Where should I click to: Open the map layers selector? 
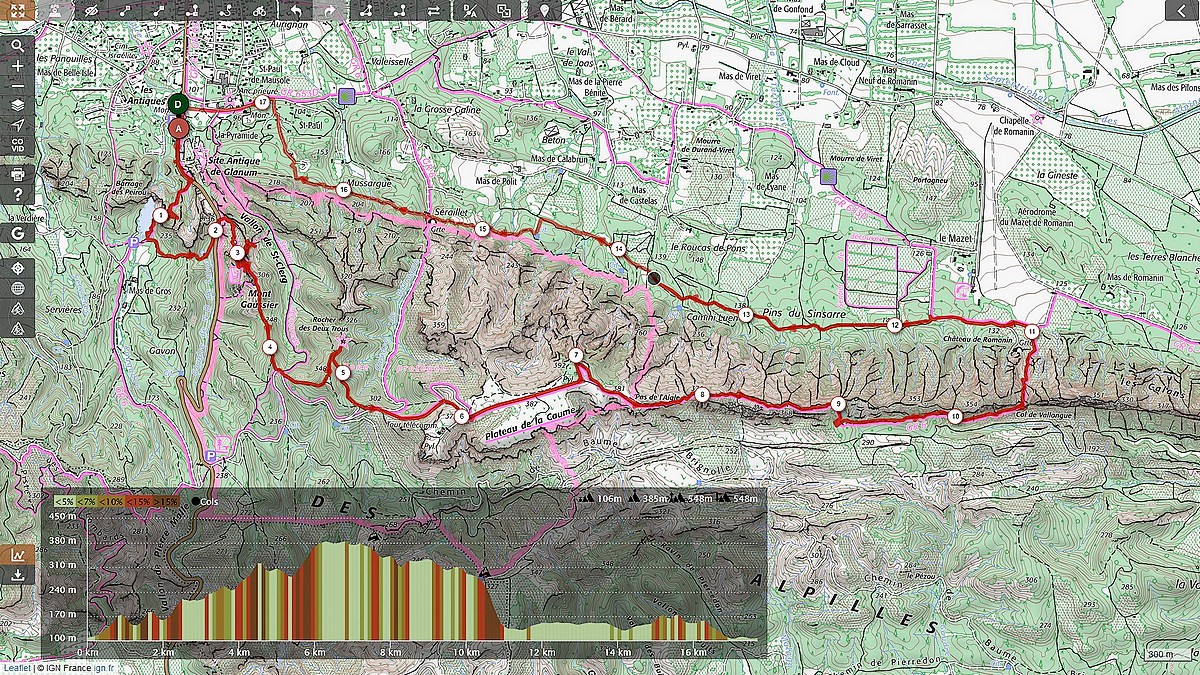tap(18, 105)
